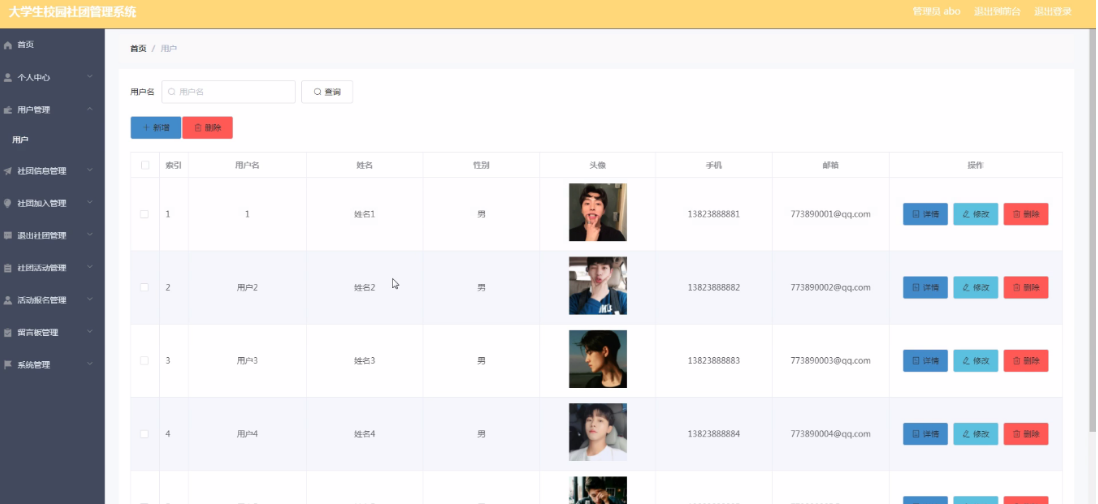
Task: Click the 个人中心 person icon
Action: tap(8, 78)
